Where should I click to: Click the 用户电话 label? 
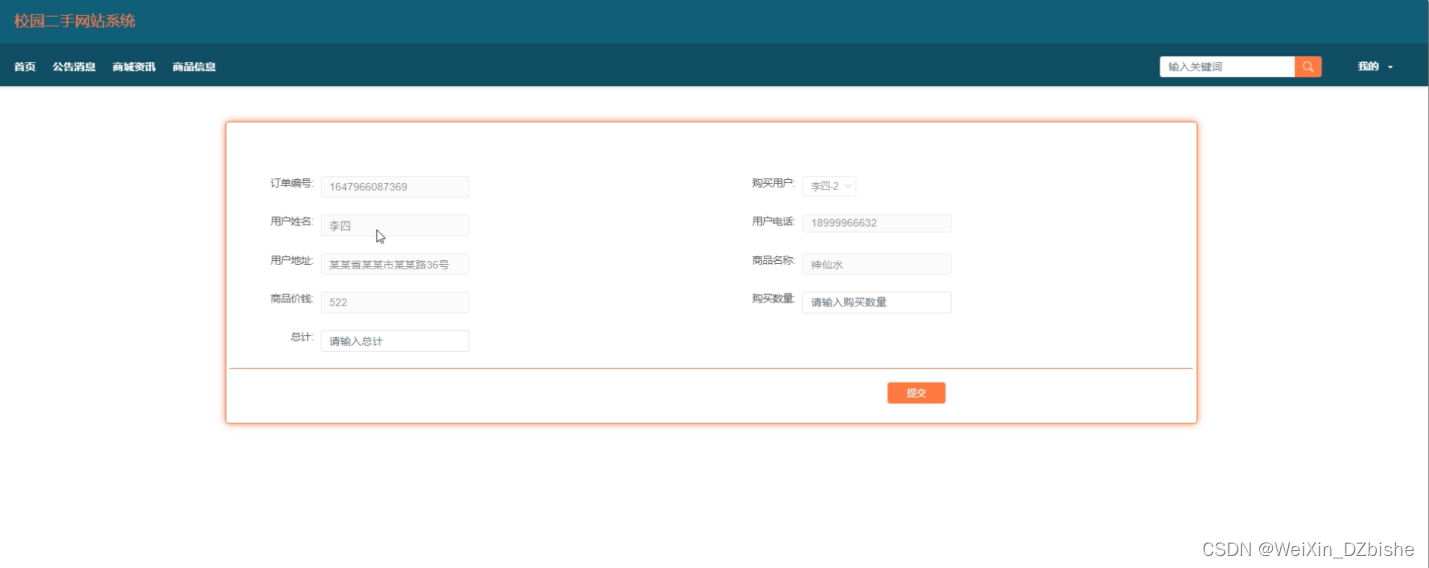coord(773,222)
